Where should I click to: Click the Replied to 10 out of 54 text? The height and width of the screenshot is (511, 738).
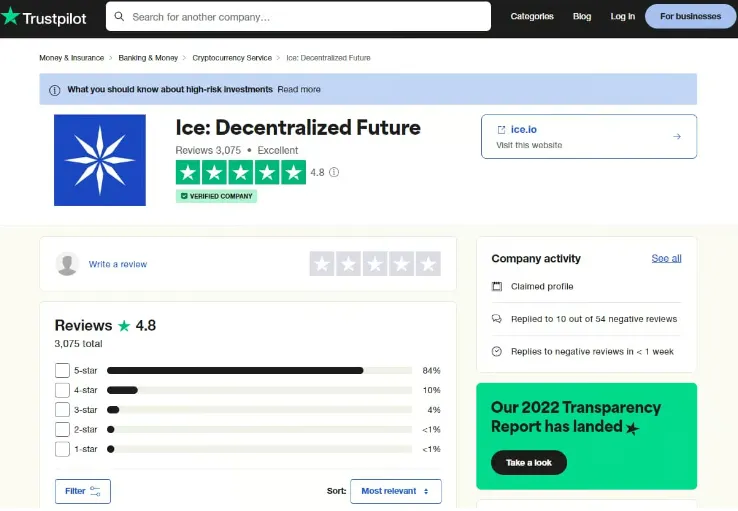click(594, 319)
